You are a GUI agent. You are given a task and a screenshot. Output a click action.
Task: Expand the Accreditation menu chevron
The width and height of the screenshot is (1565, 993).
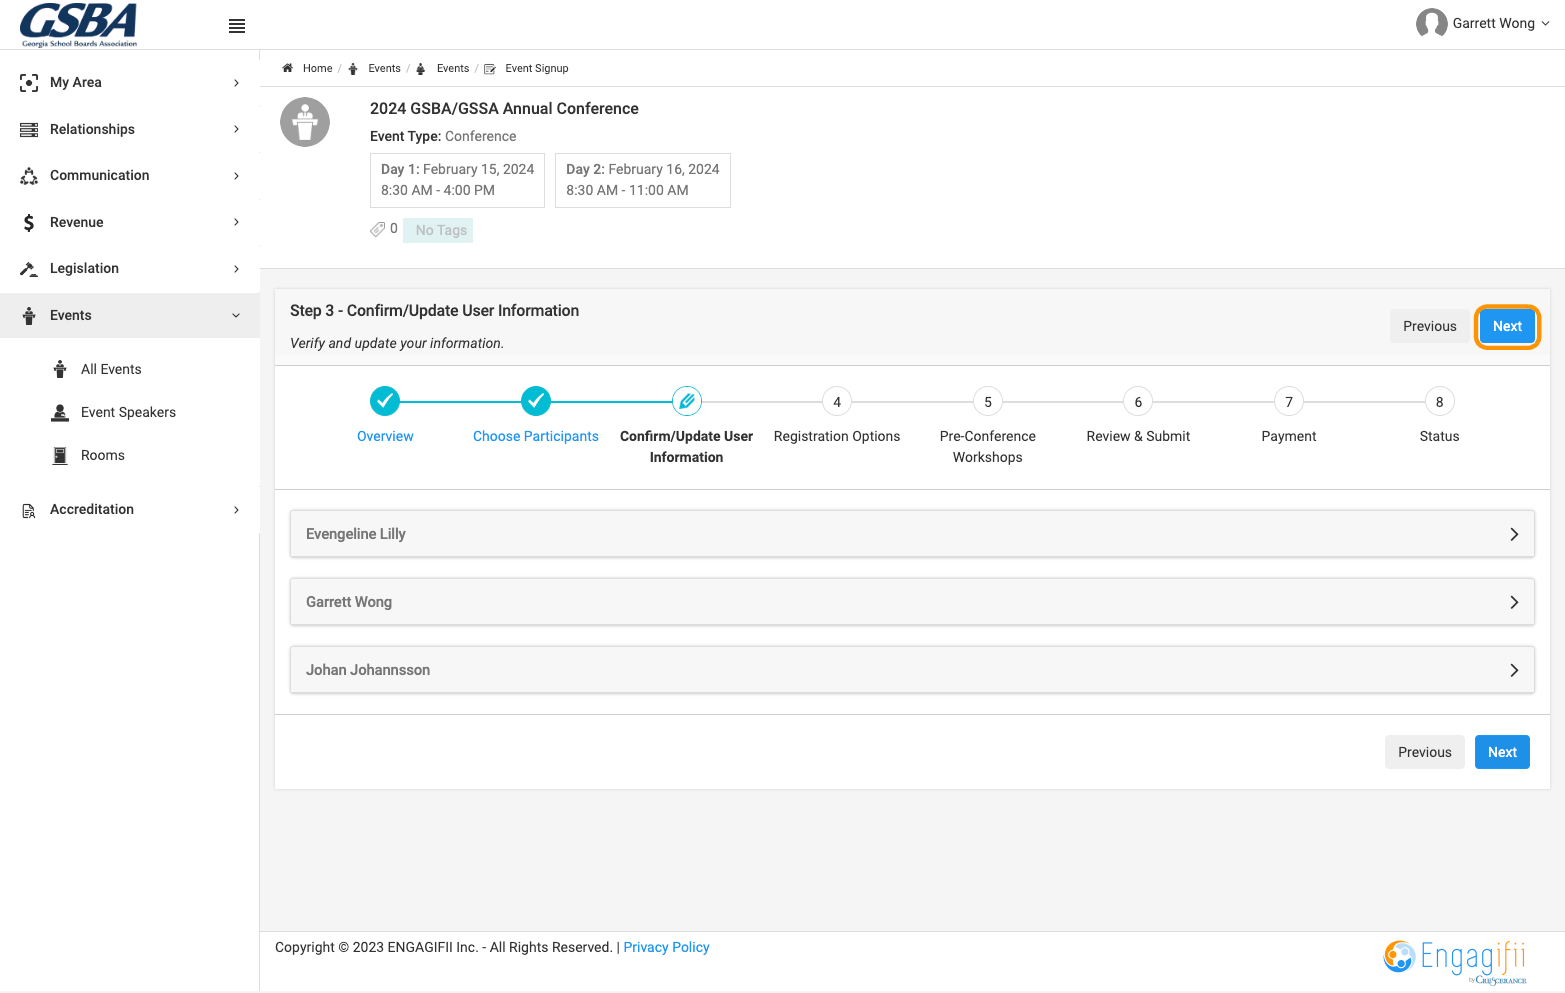(236, 510)
